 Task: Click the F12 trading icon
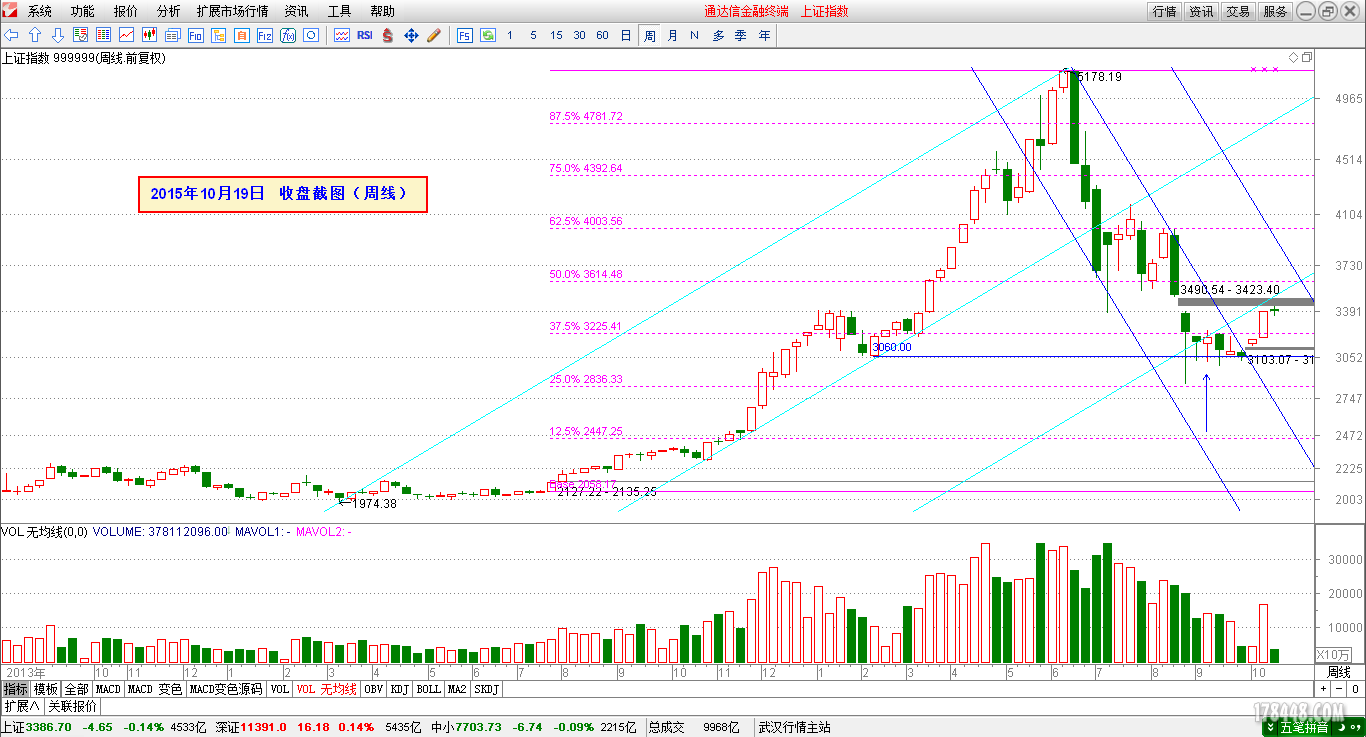(265, 35)
